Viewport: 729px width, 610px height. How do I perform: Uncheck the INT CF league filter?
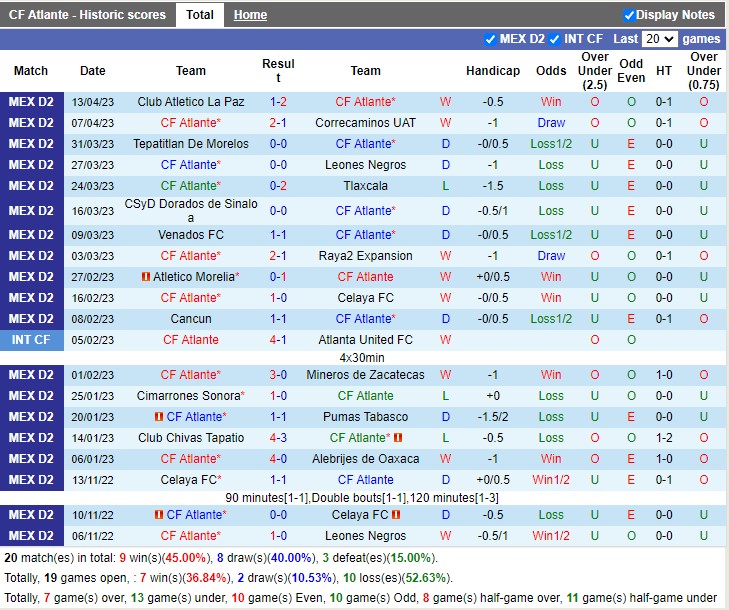click(x=554, y=39)
